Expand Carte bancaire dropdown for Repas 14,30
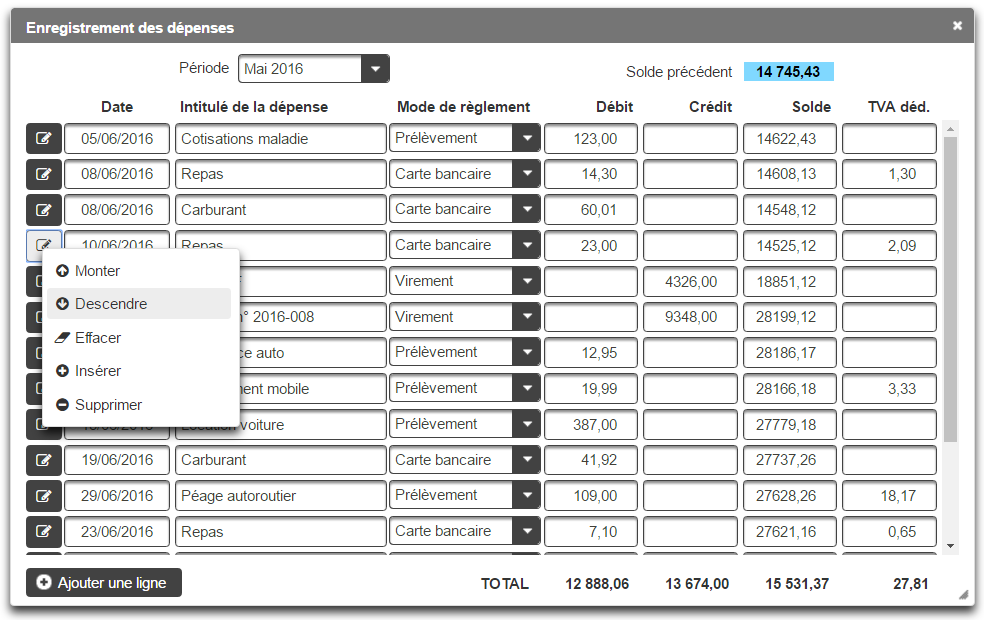984x620 pixels. (x=527, y=174)
